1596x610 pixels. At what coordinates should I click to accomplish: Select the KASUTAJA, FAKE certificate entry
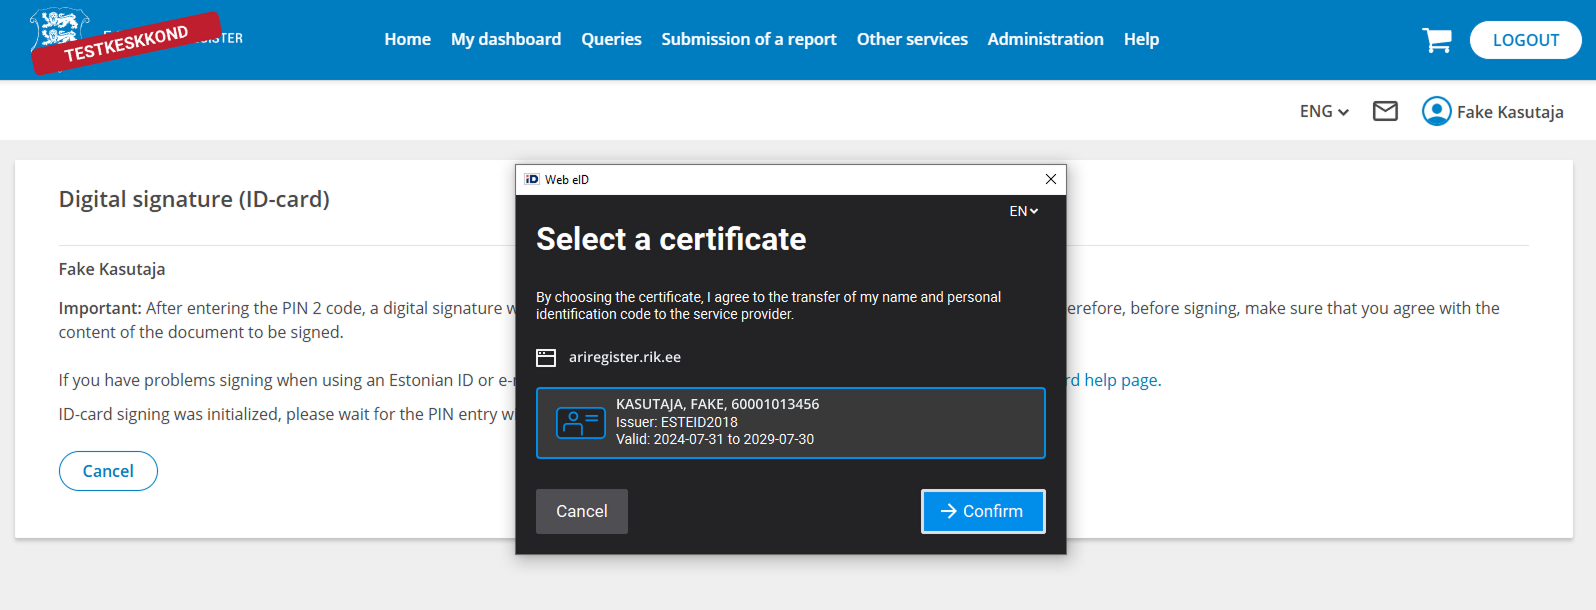(790, 423)
